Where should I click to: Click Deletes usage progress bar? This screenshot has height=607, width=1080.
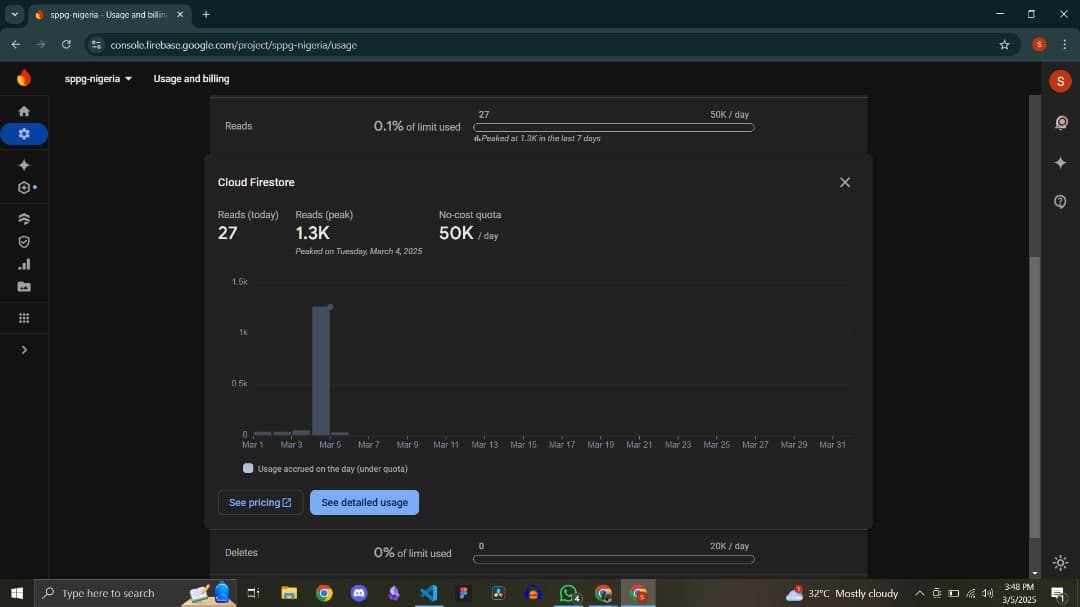click(614, 559)
